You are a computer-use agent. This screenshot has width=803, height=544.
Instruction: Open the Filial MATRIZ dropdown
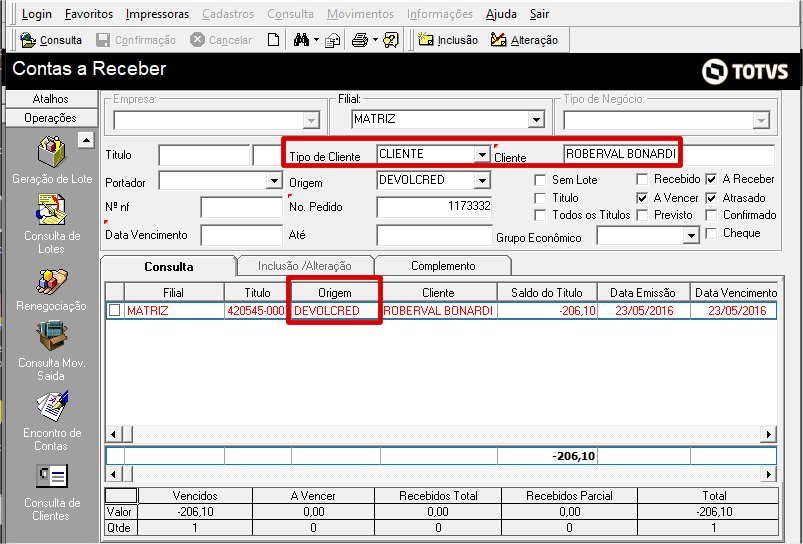click(536, 120)
